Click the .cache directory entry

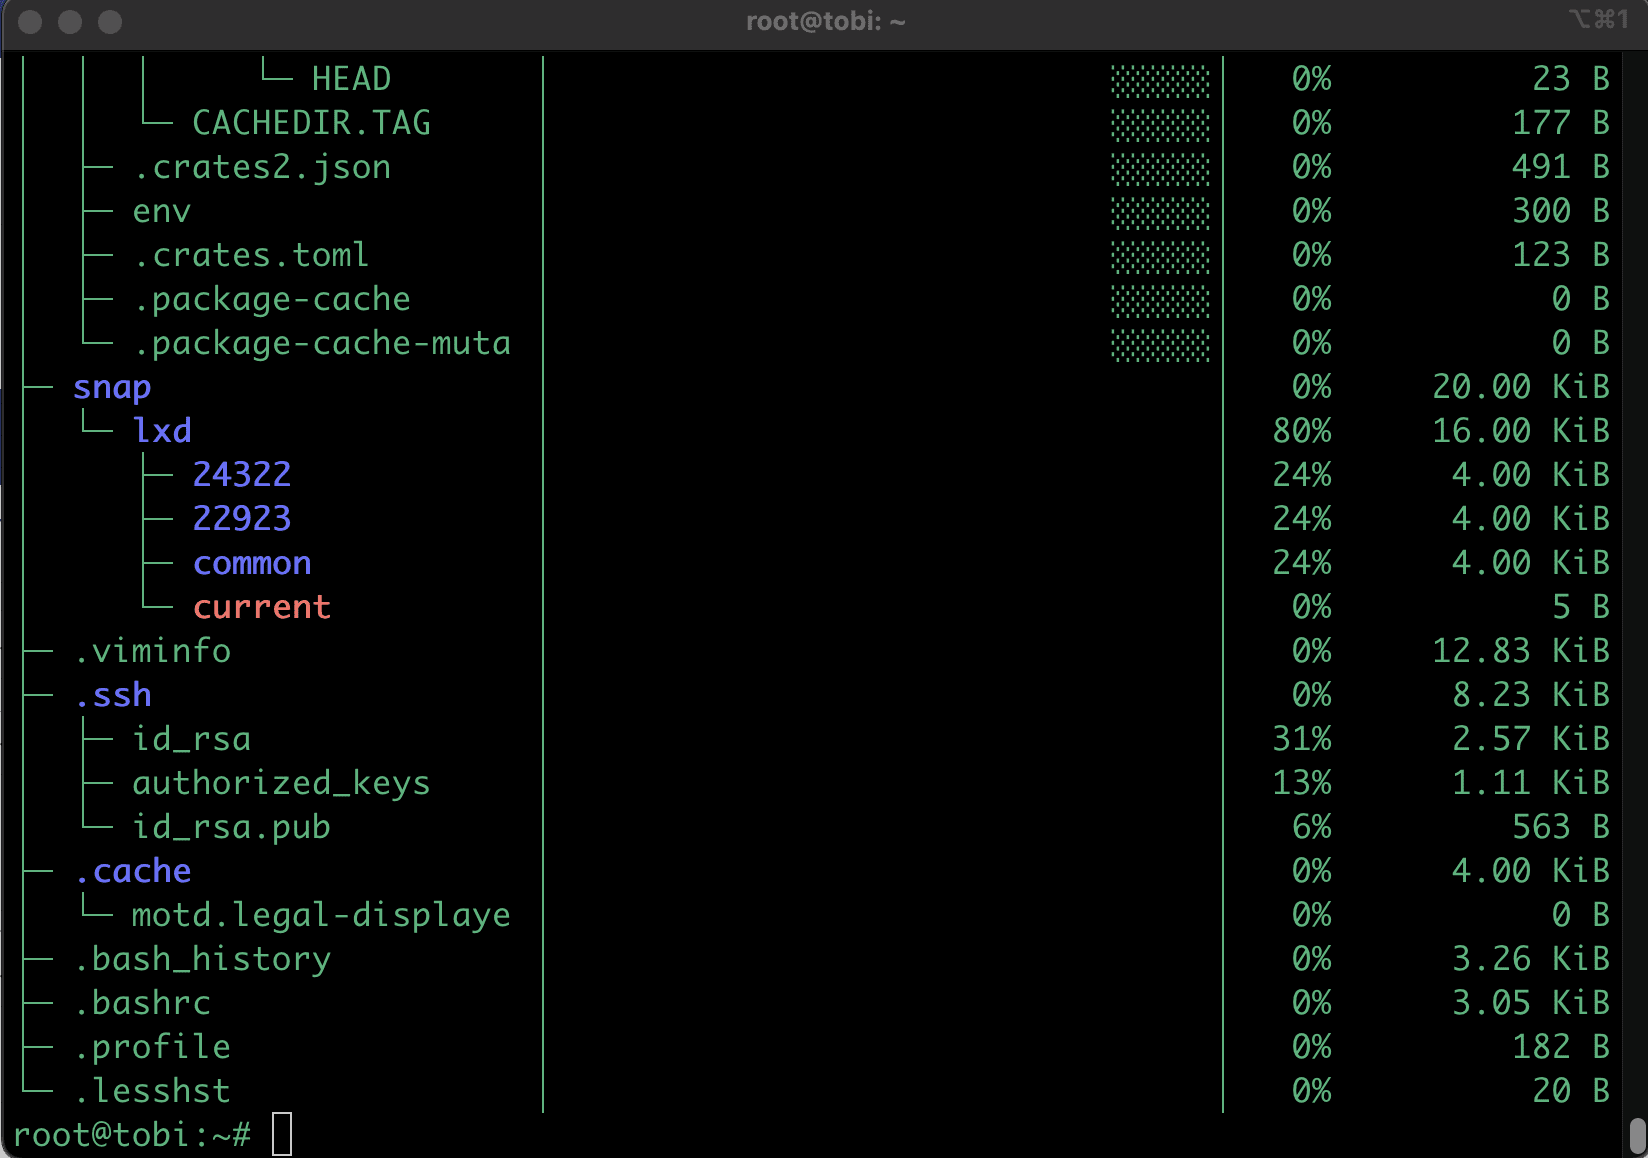(133, 871)
